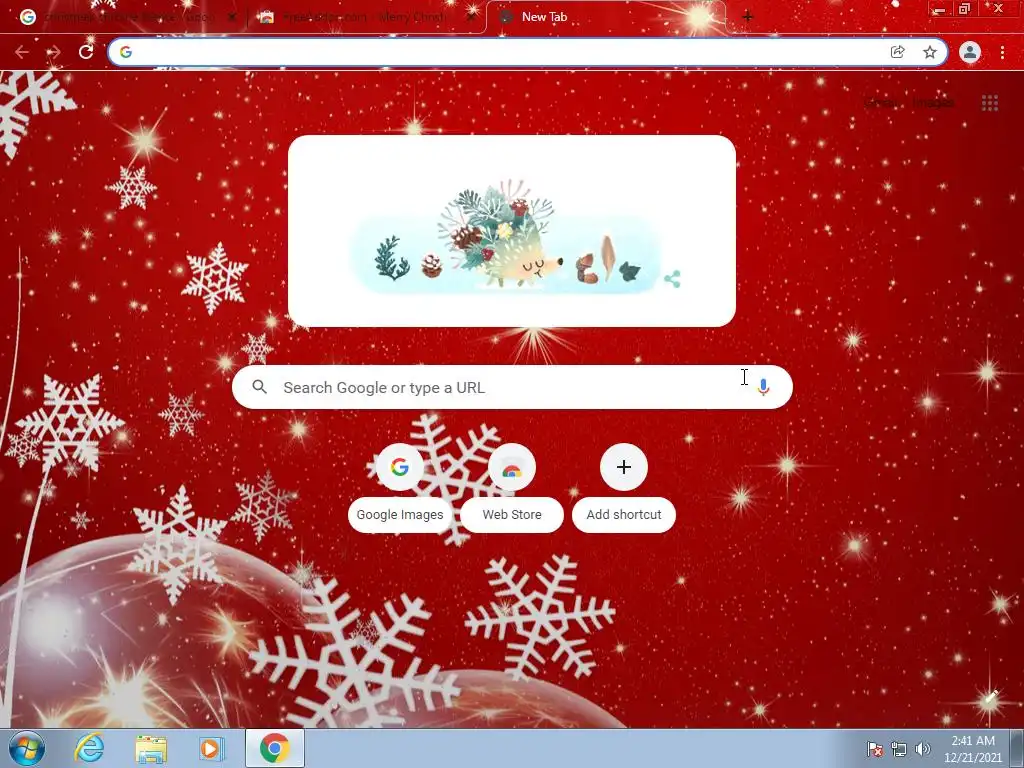Screen dimensions: 1024x768
Task: Open the Chrome profile avatar menu
Action: point(970,52)
